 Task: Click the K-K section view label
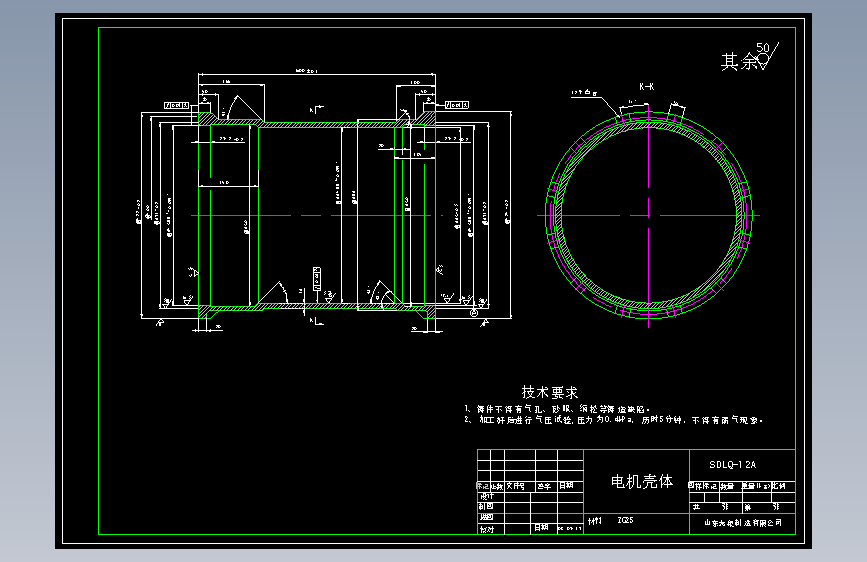647,87
